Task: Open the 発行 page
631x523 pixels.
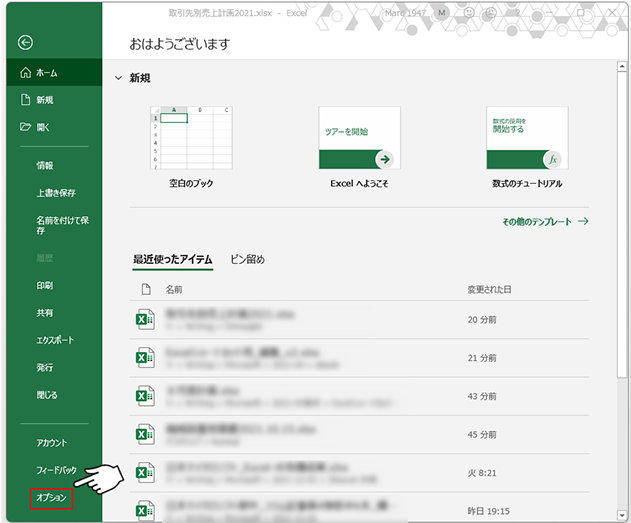Action: click(45, 367)
